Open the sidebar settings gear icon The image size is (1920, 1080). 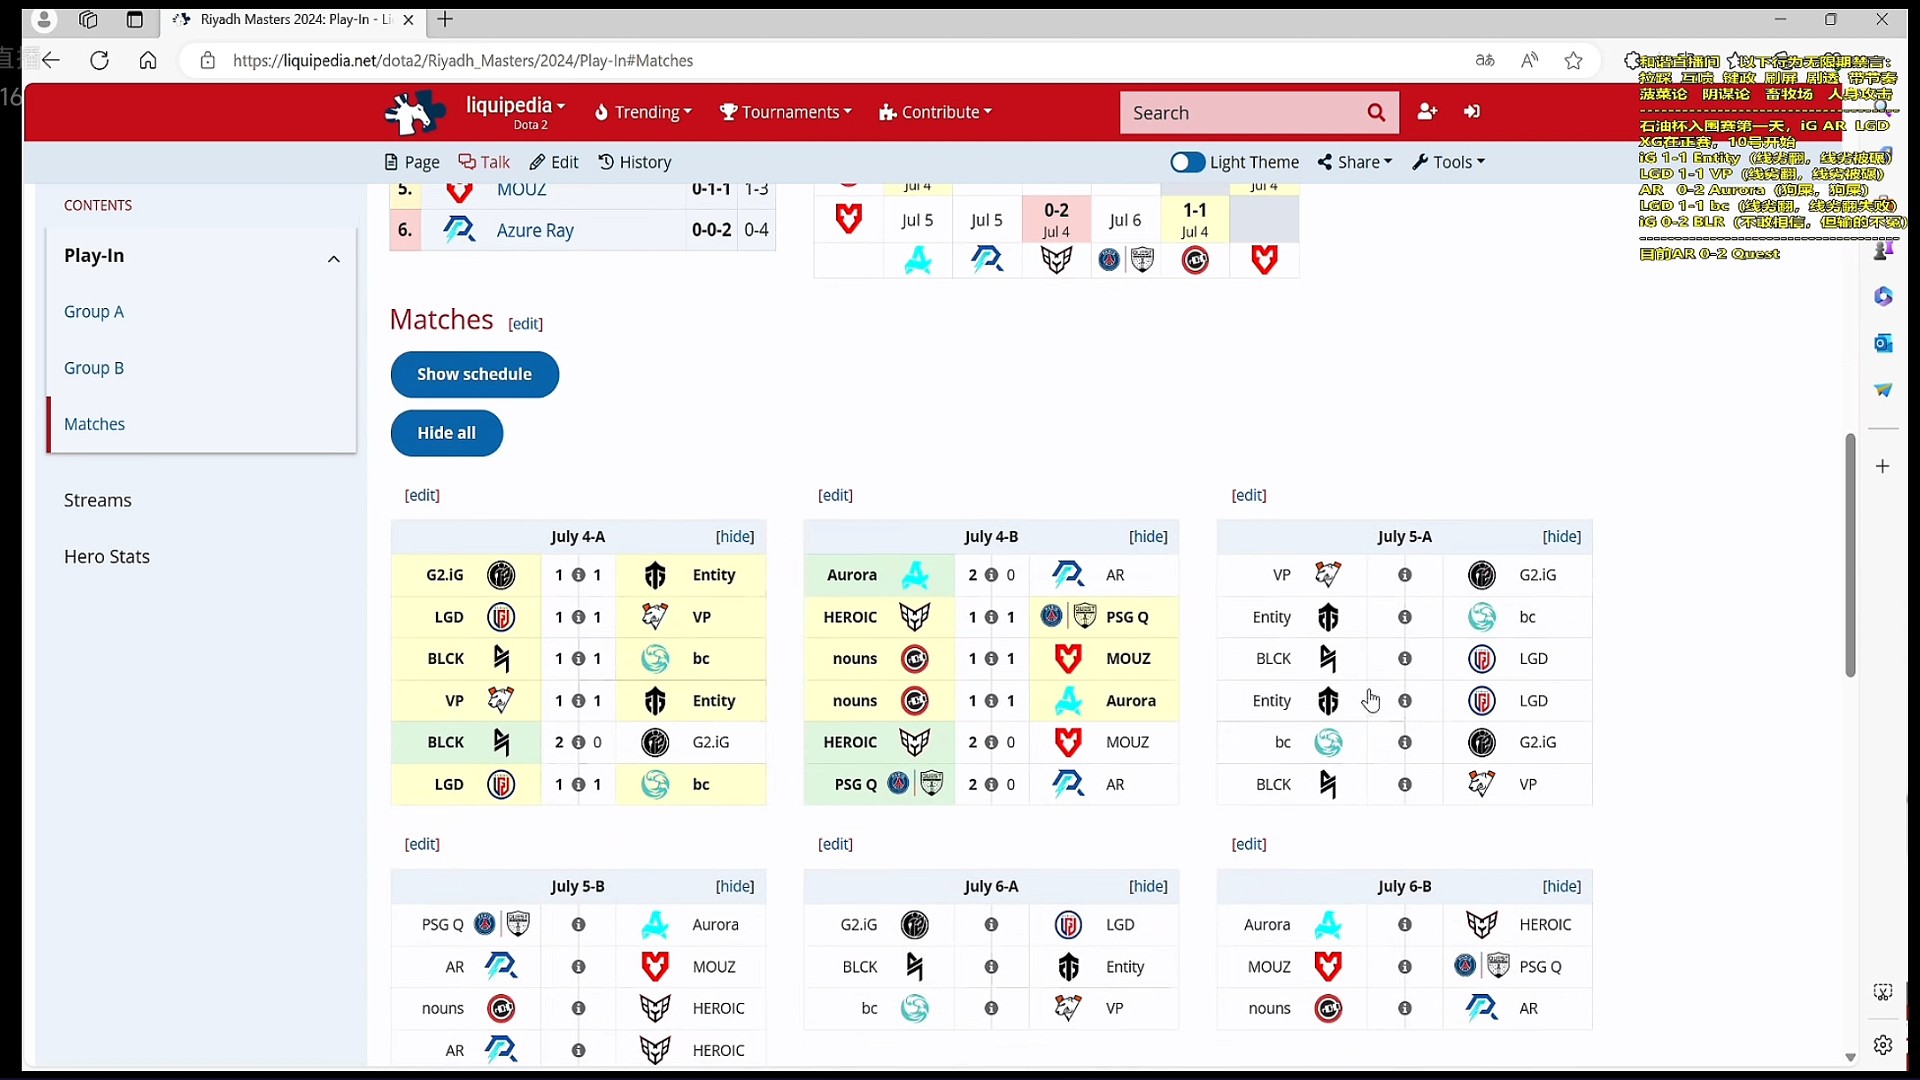click(x=1883, y=1044)
